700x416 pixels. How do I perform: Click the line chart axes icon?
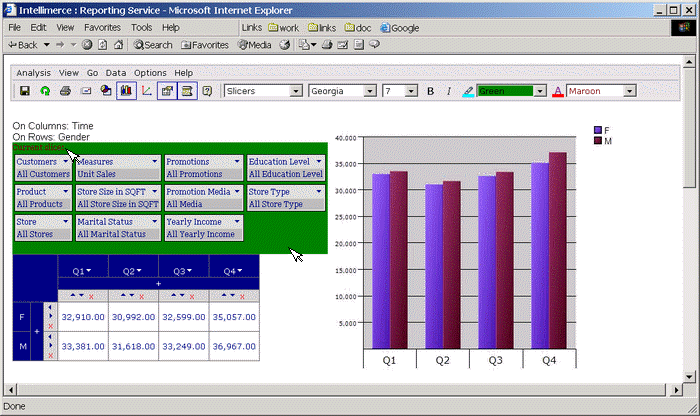point(146,91)
